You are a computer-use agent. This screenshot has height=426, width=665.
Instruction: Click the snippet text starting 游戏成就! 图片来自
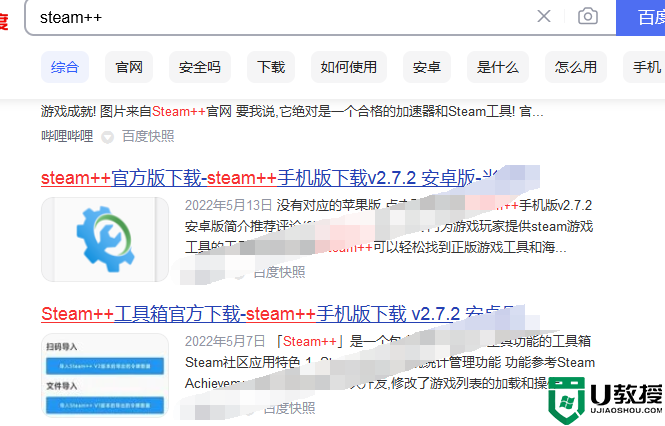point(292,112)
